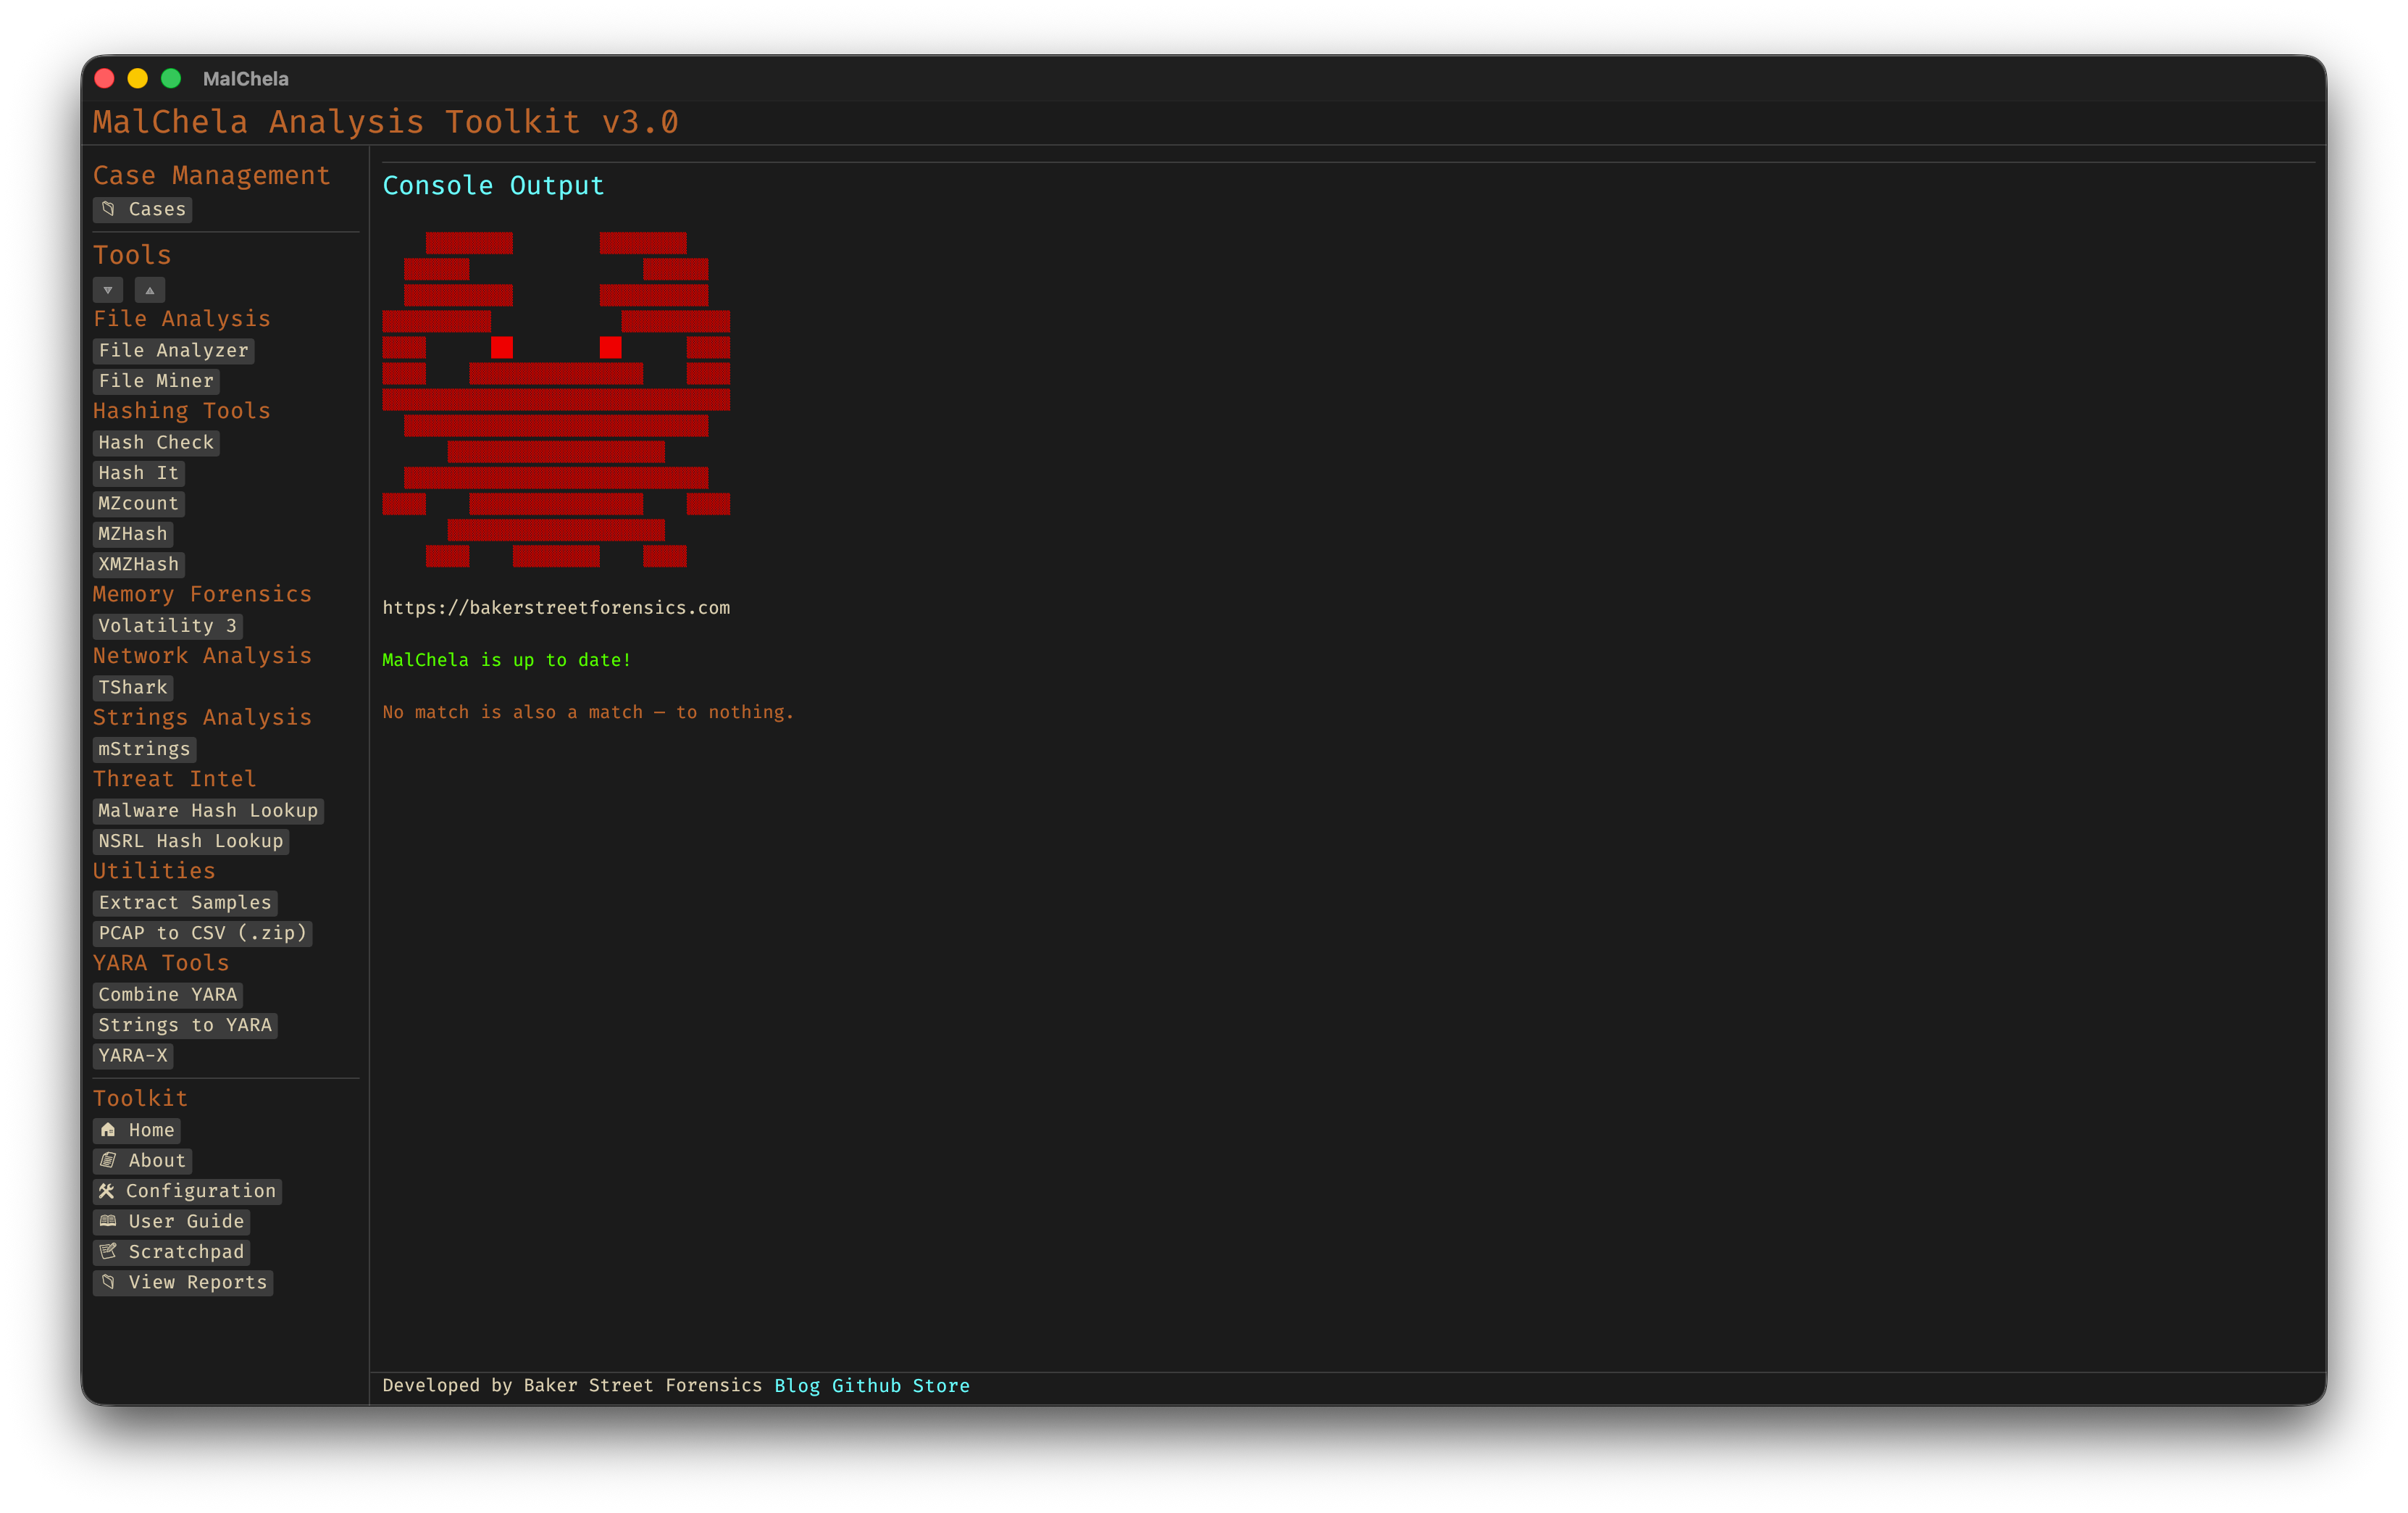Open Configuration with the tools icon
Viewport: 2408px width, 1513px height.
pyautogui.click(x=187, y=1191)
